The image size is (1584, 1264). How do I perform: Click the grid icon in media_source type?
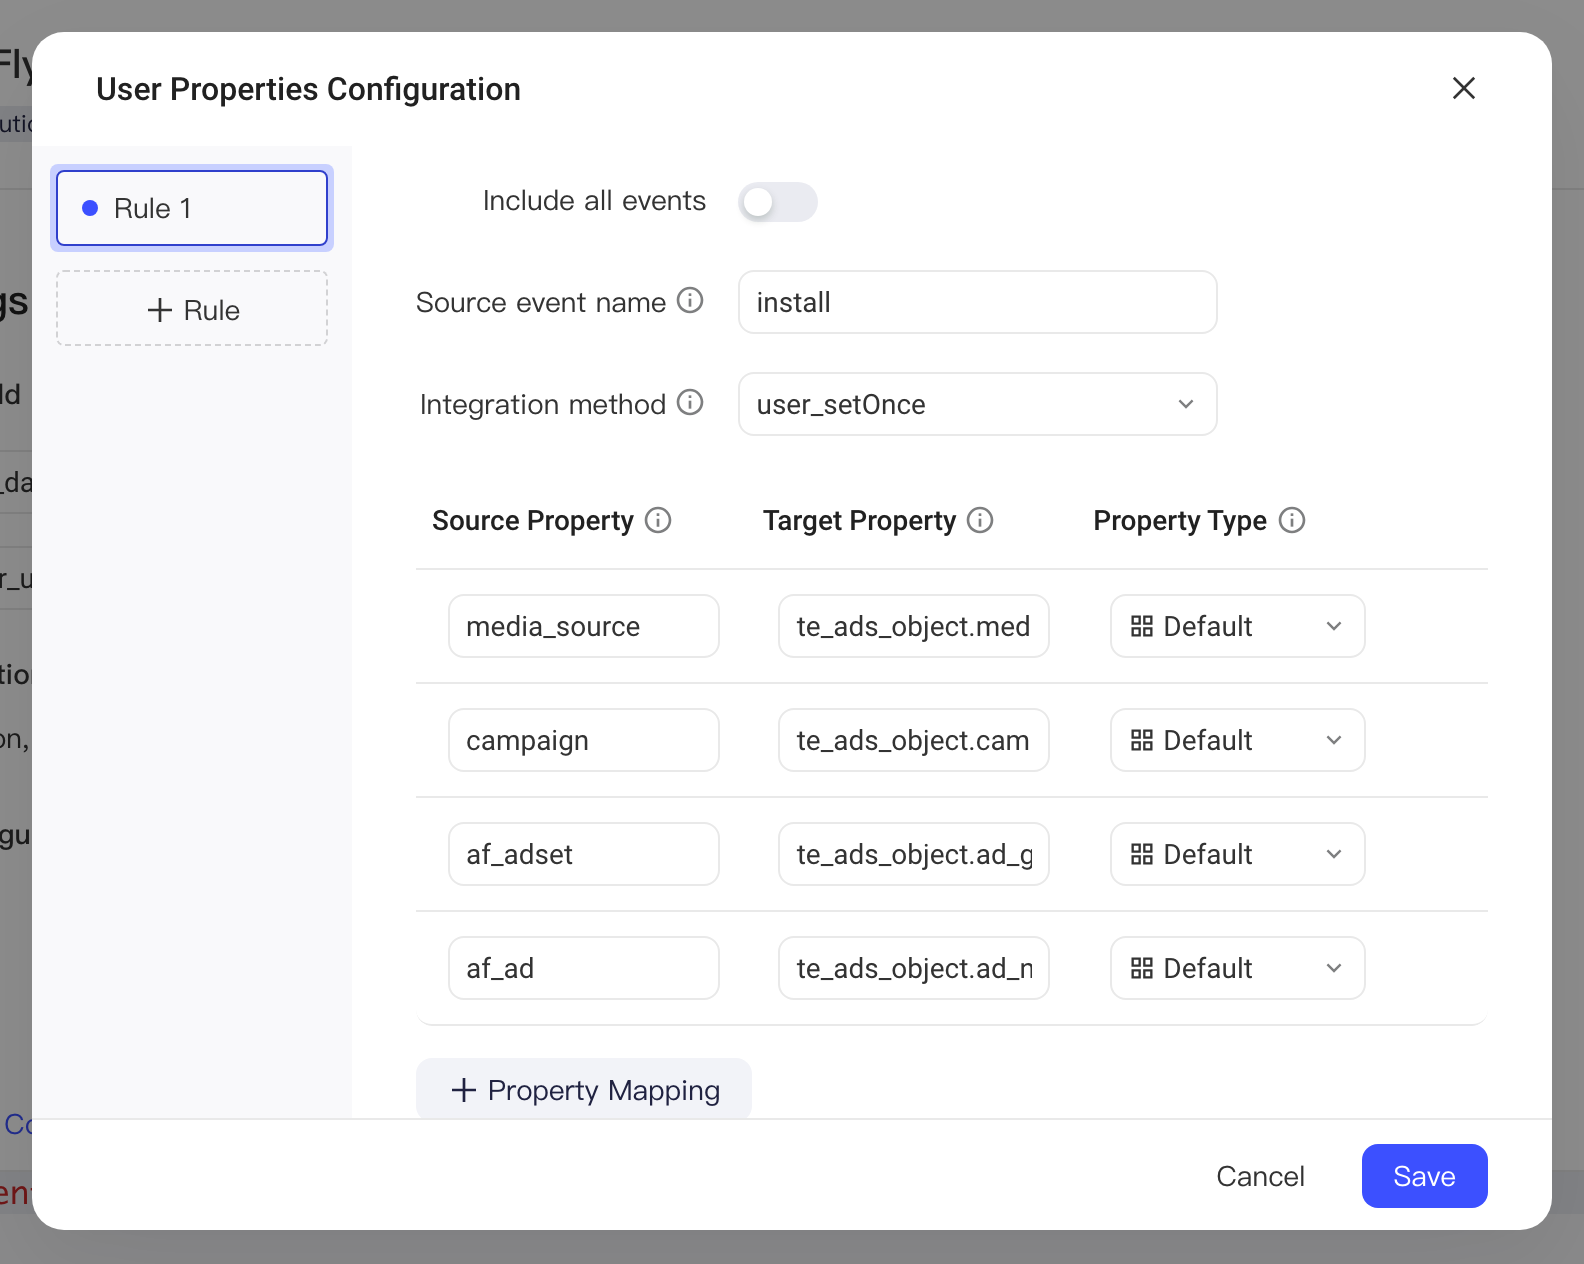point(1142,626)
